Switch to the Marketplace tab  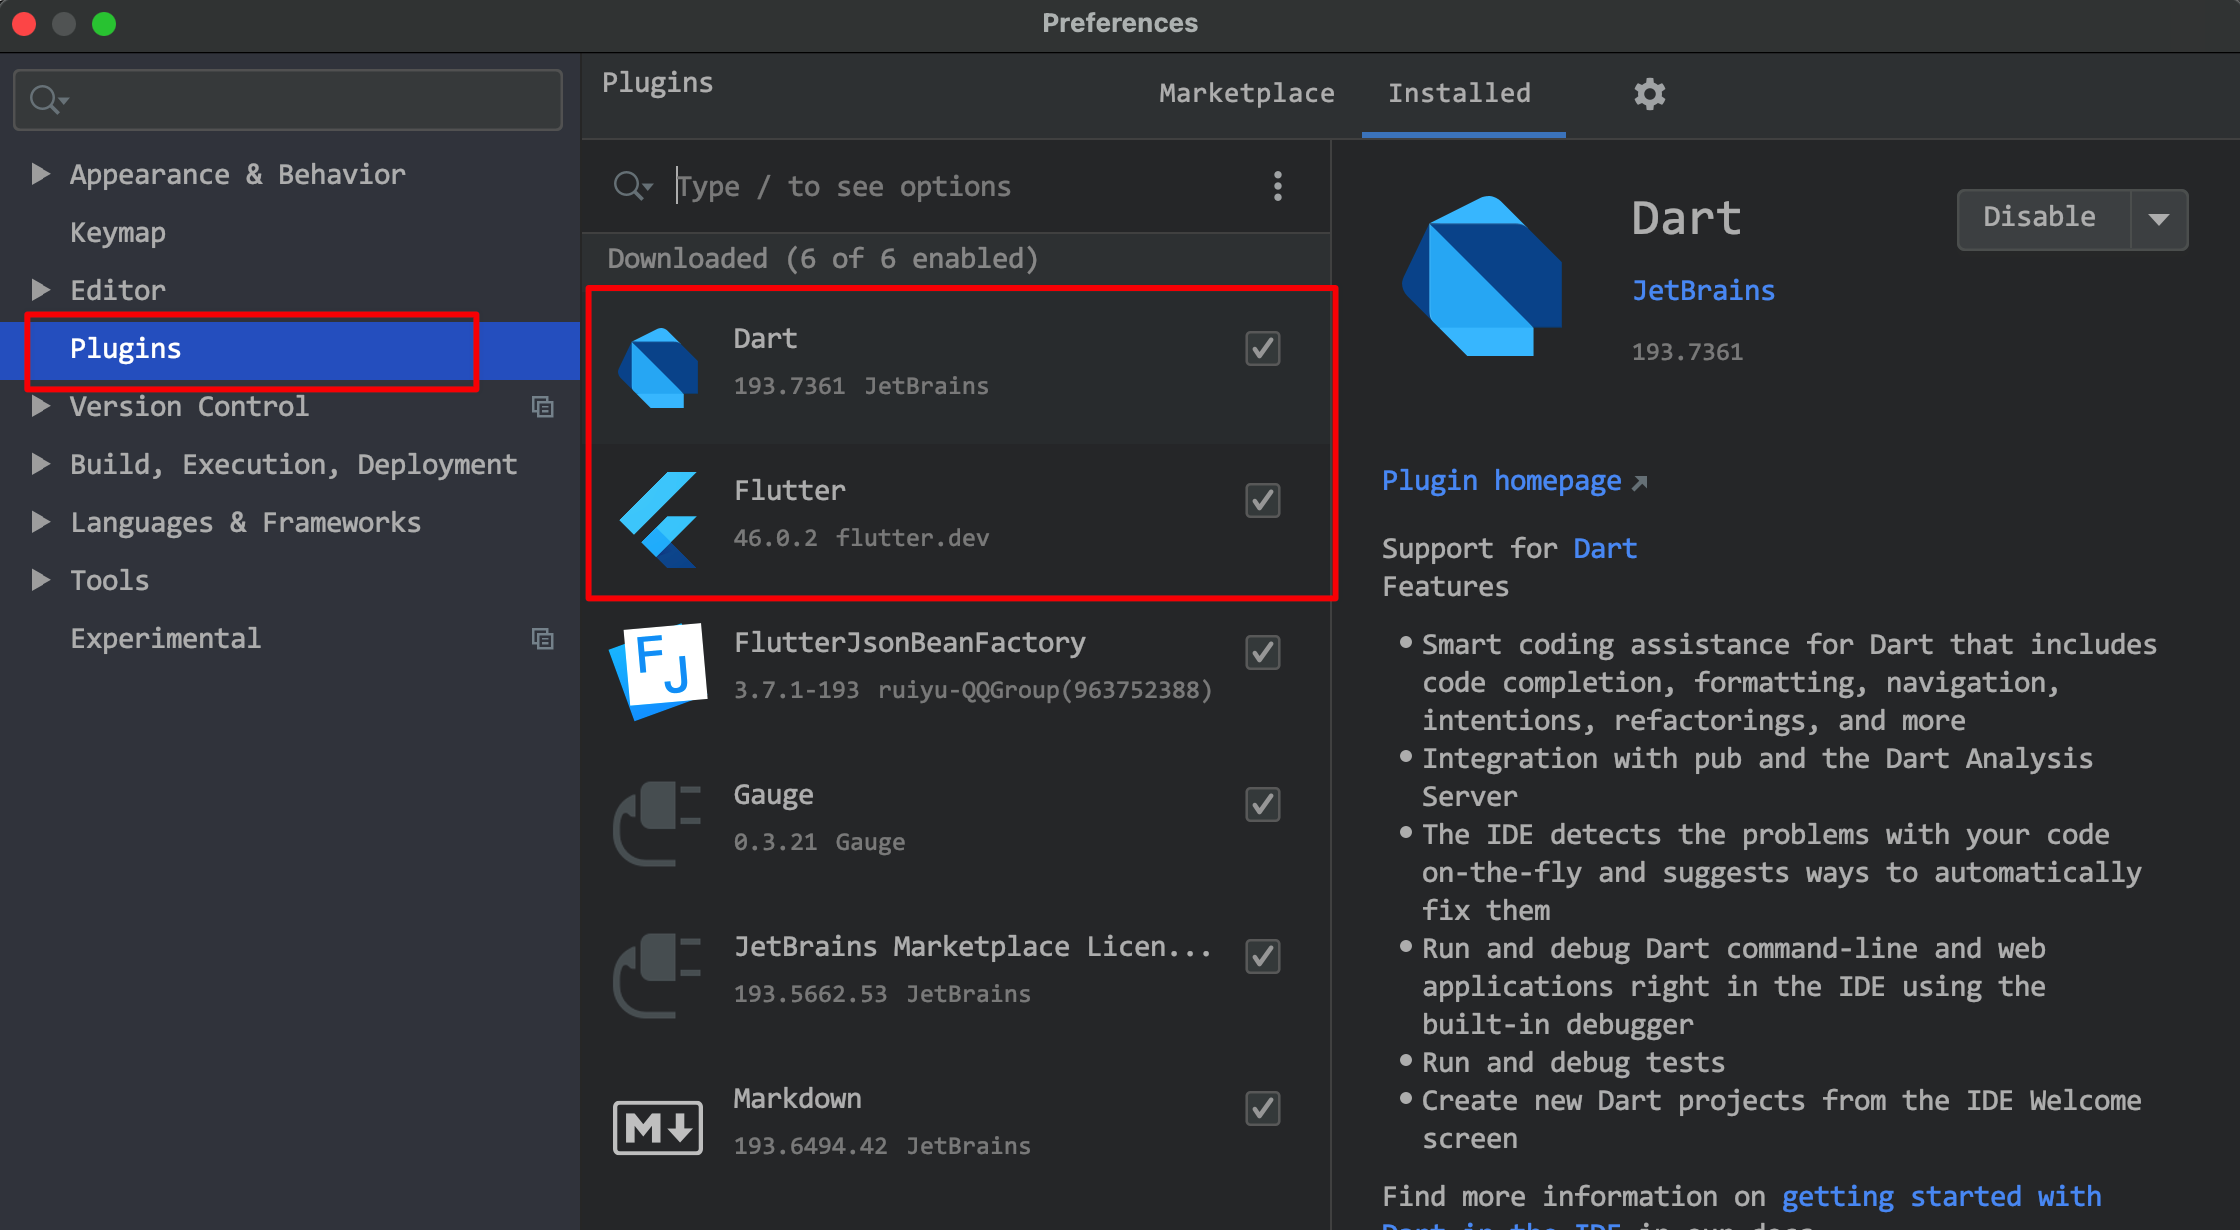pyautogui.click(x=1246, y=93)
